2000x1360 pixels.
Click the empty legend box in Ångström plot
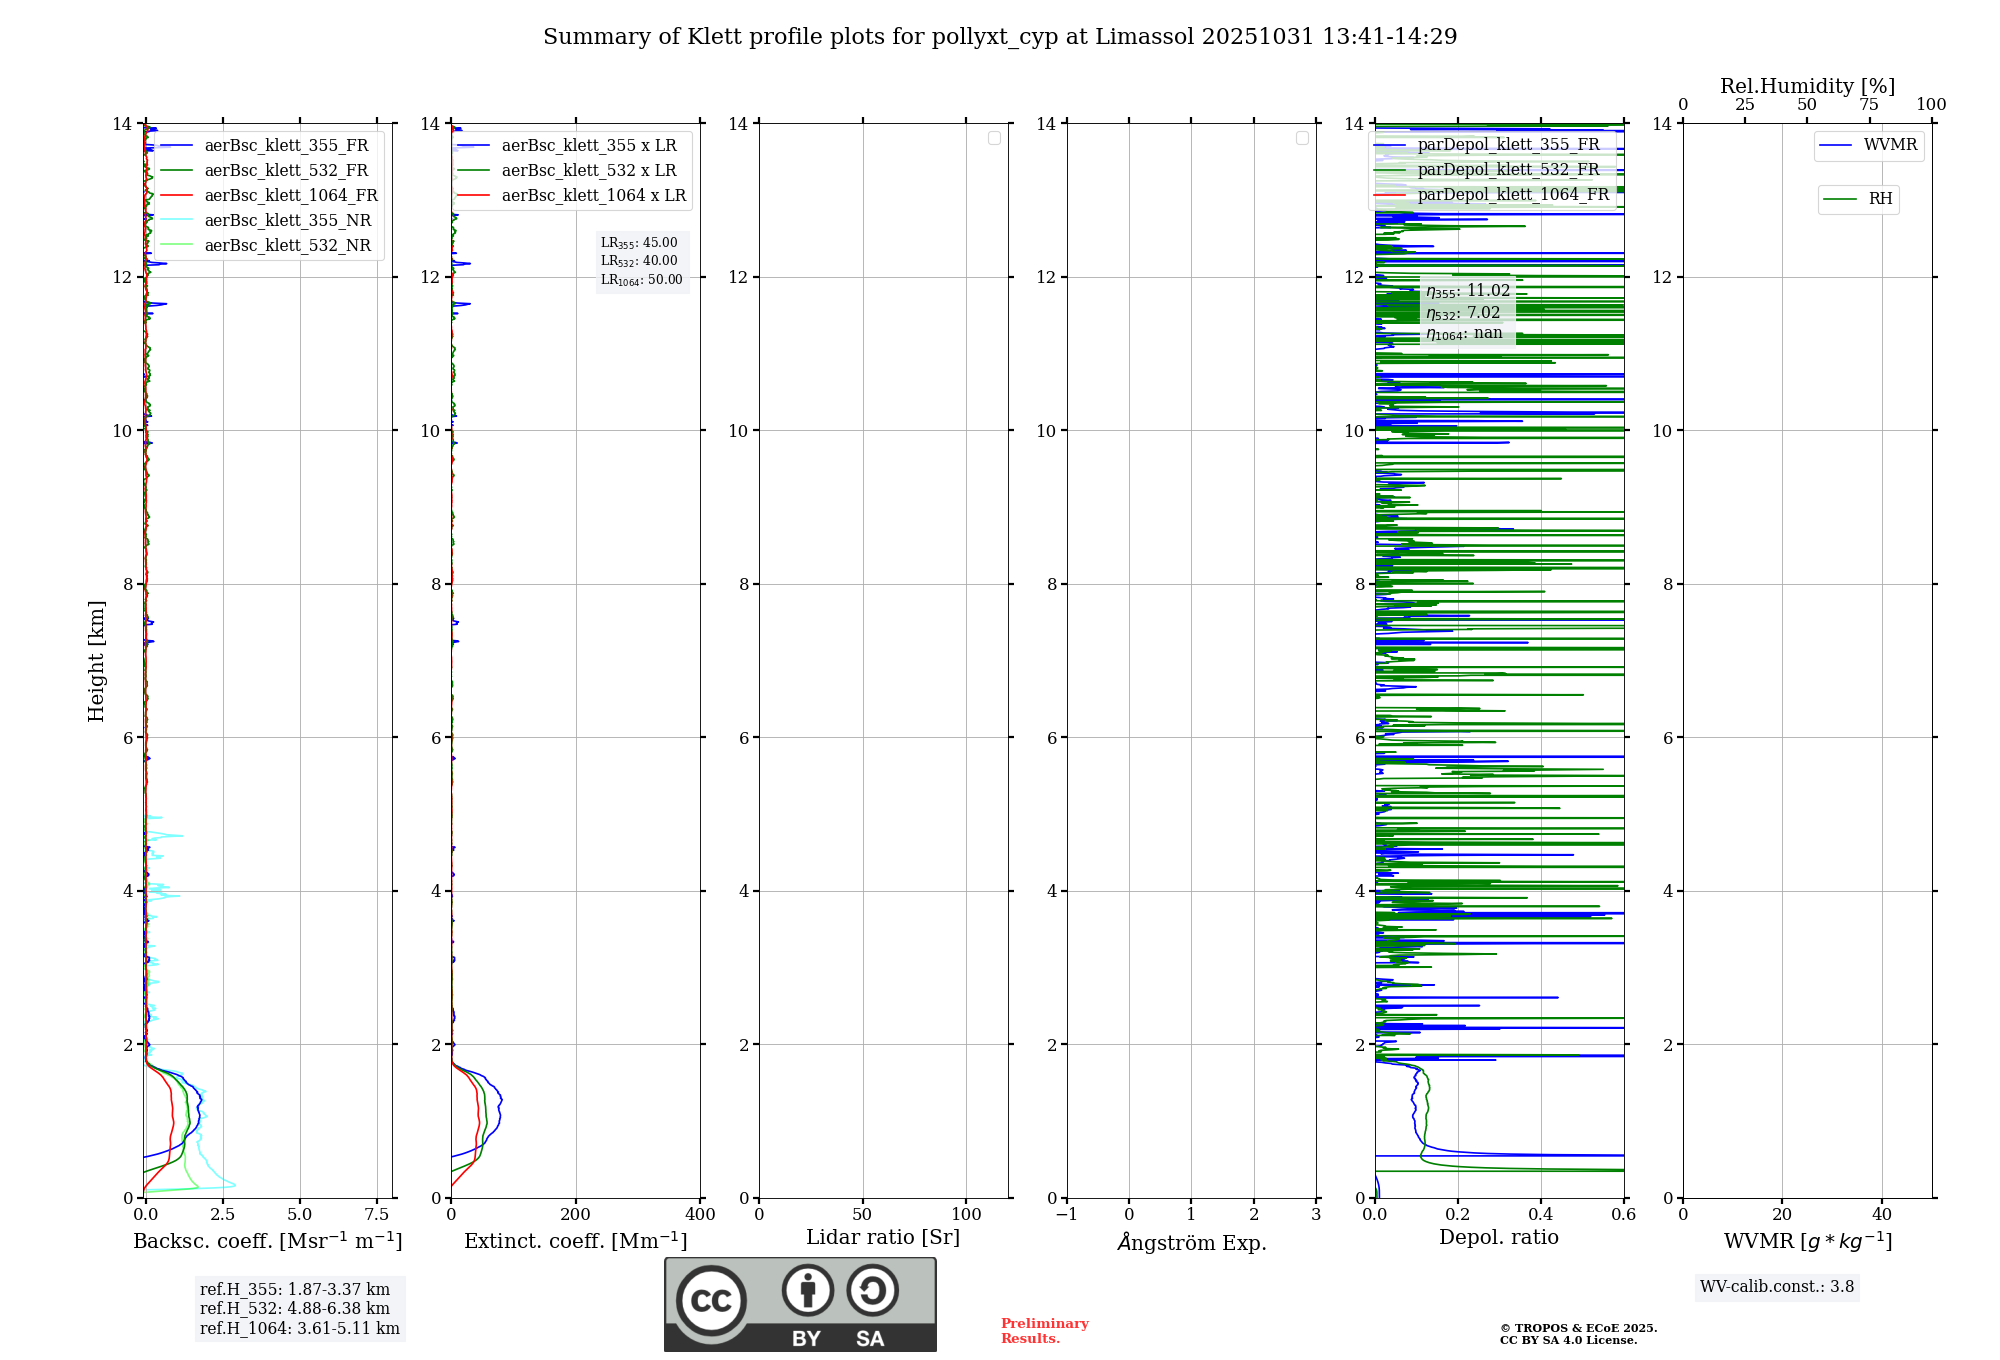(x=1302, y=138)
